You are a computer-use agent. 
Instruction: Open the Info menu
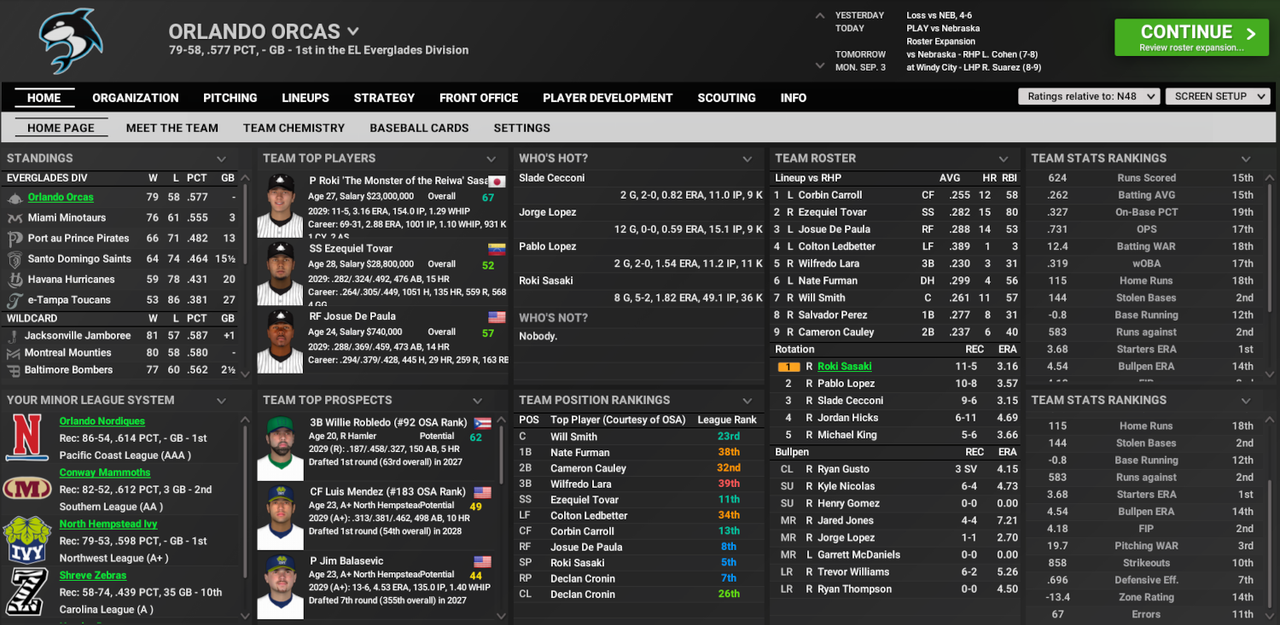[x=793, y=98]
